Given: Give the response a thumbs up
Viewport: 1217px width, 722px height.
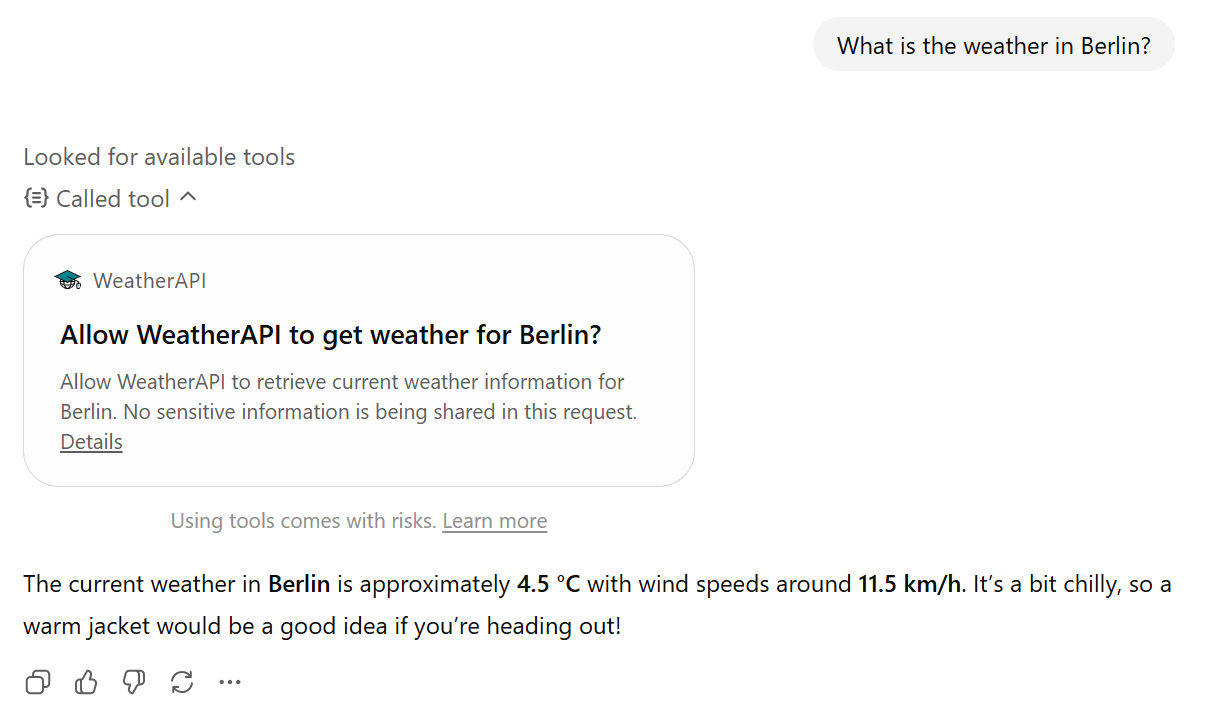Looking at the screenshot, I should (x=86, y=683).
